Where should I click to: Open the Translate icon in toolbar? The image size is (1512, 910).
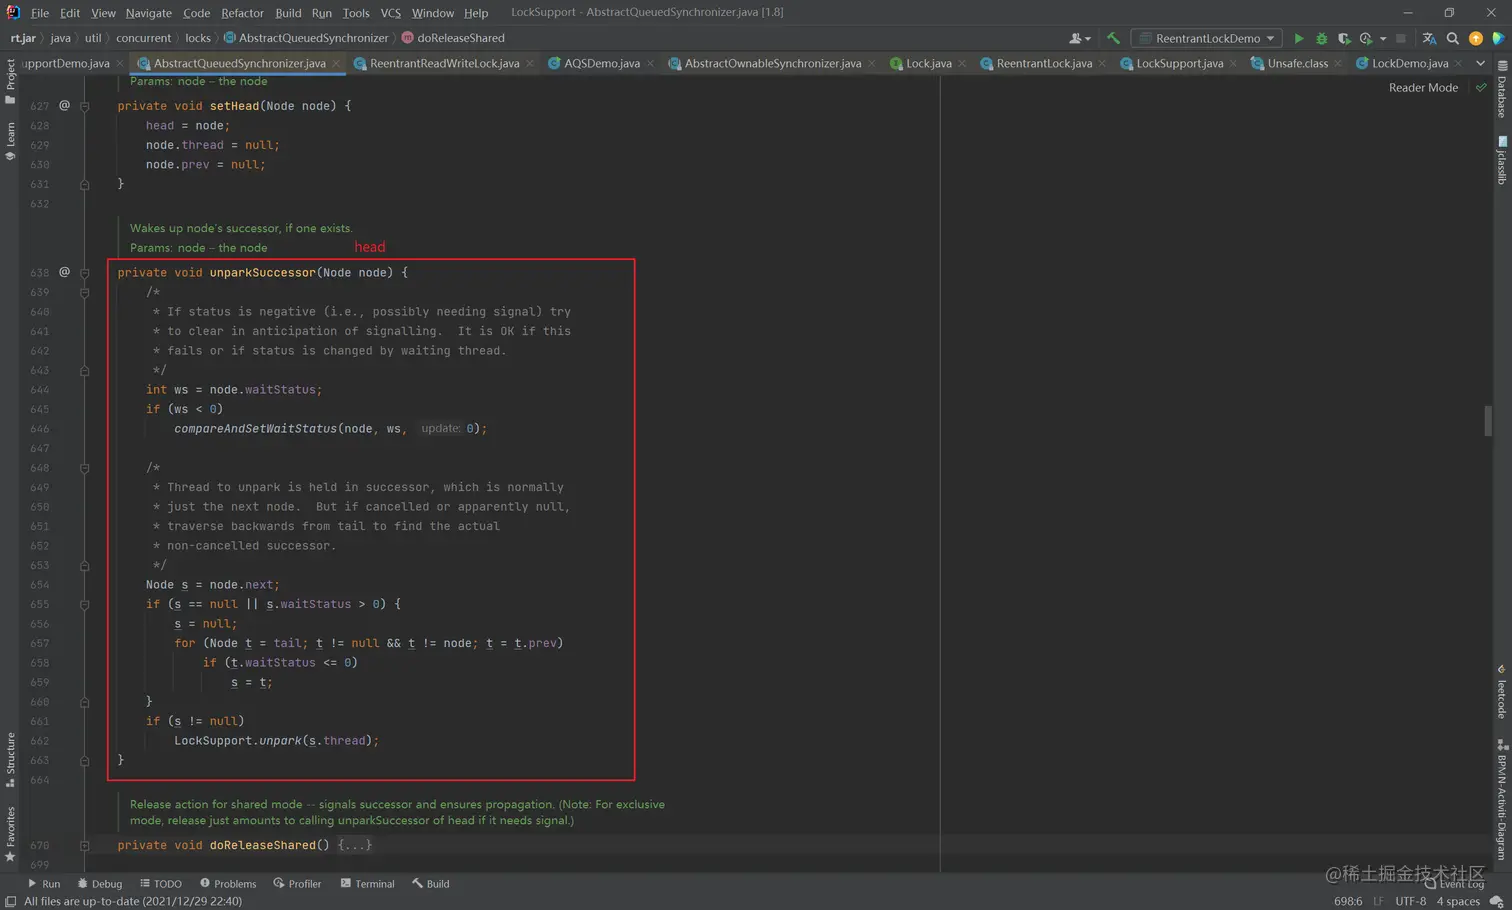[x=1429, y=38]
